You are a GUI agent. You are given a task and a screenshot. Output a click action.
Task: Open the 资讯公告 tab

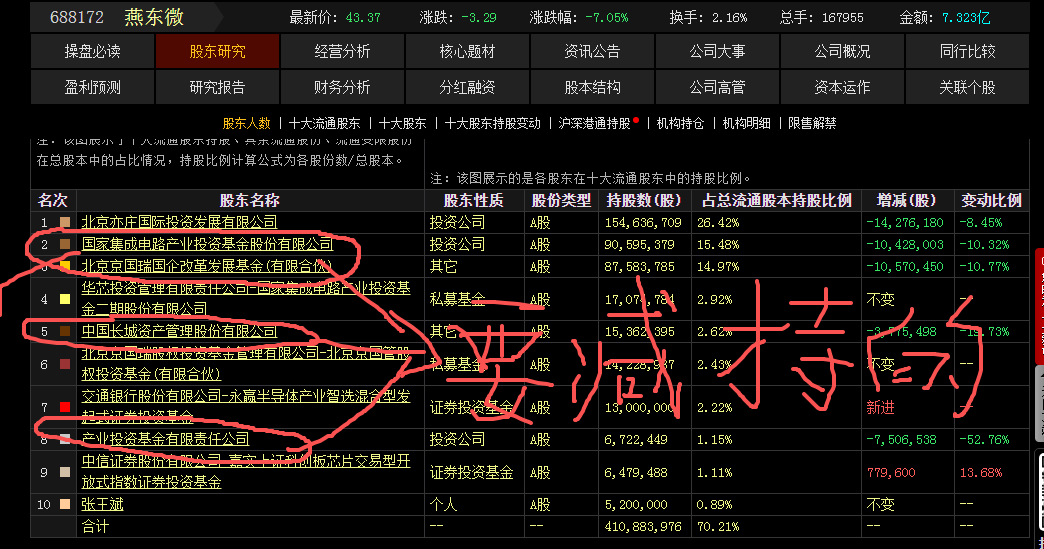click(x=592, y=51)
